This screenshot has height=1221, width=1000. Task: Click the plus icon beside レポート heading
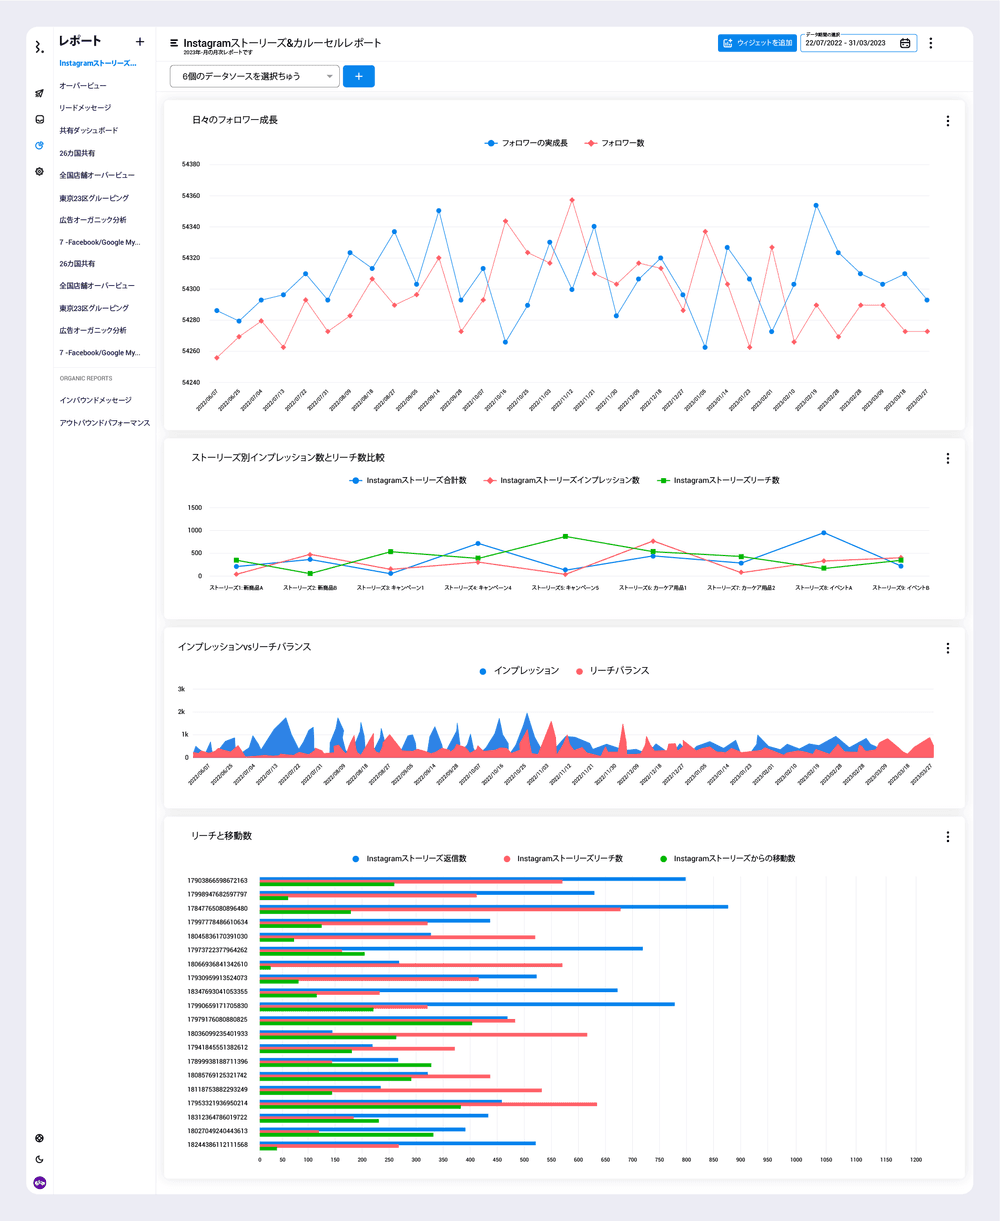coord(140,42)
